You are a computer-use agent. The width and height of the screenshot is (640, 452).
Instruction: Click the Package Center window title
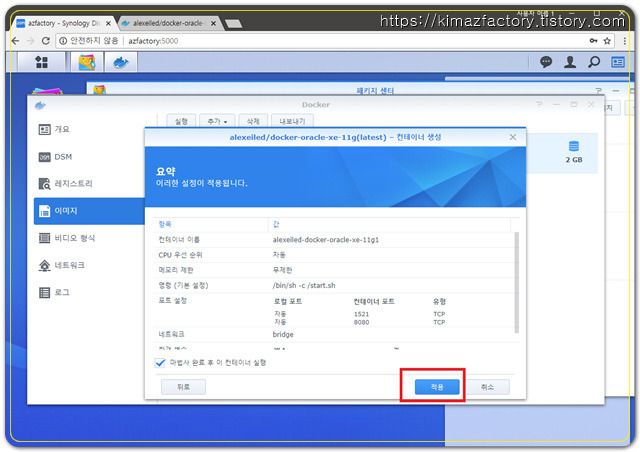(x=375, y=91)
